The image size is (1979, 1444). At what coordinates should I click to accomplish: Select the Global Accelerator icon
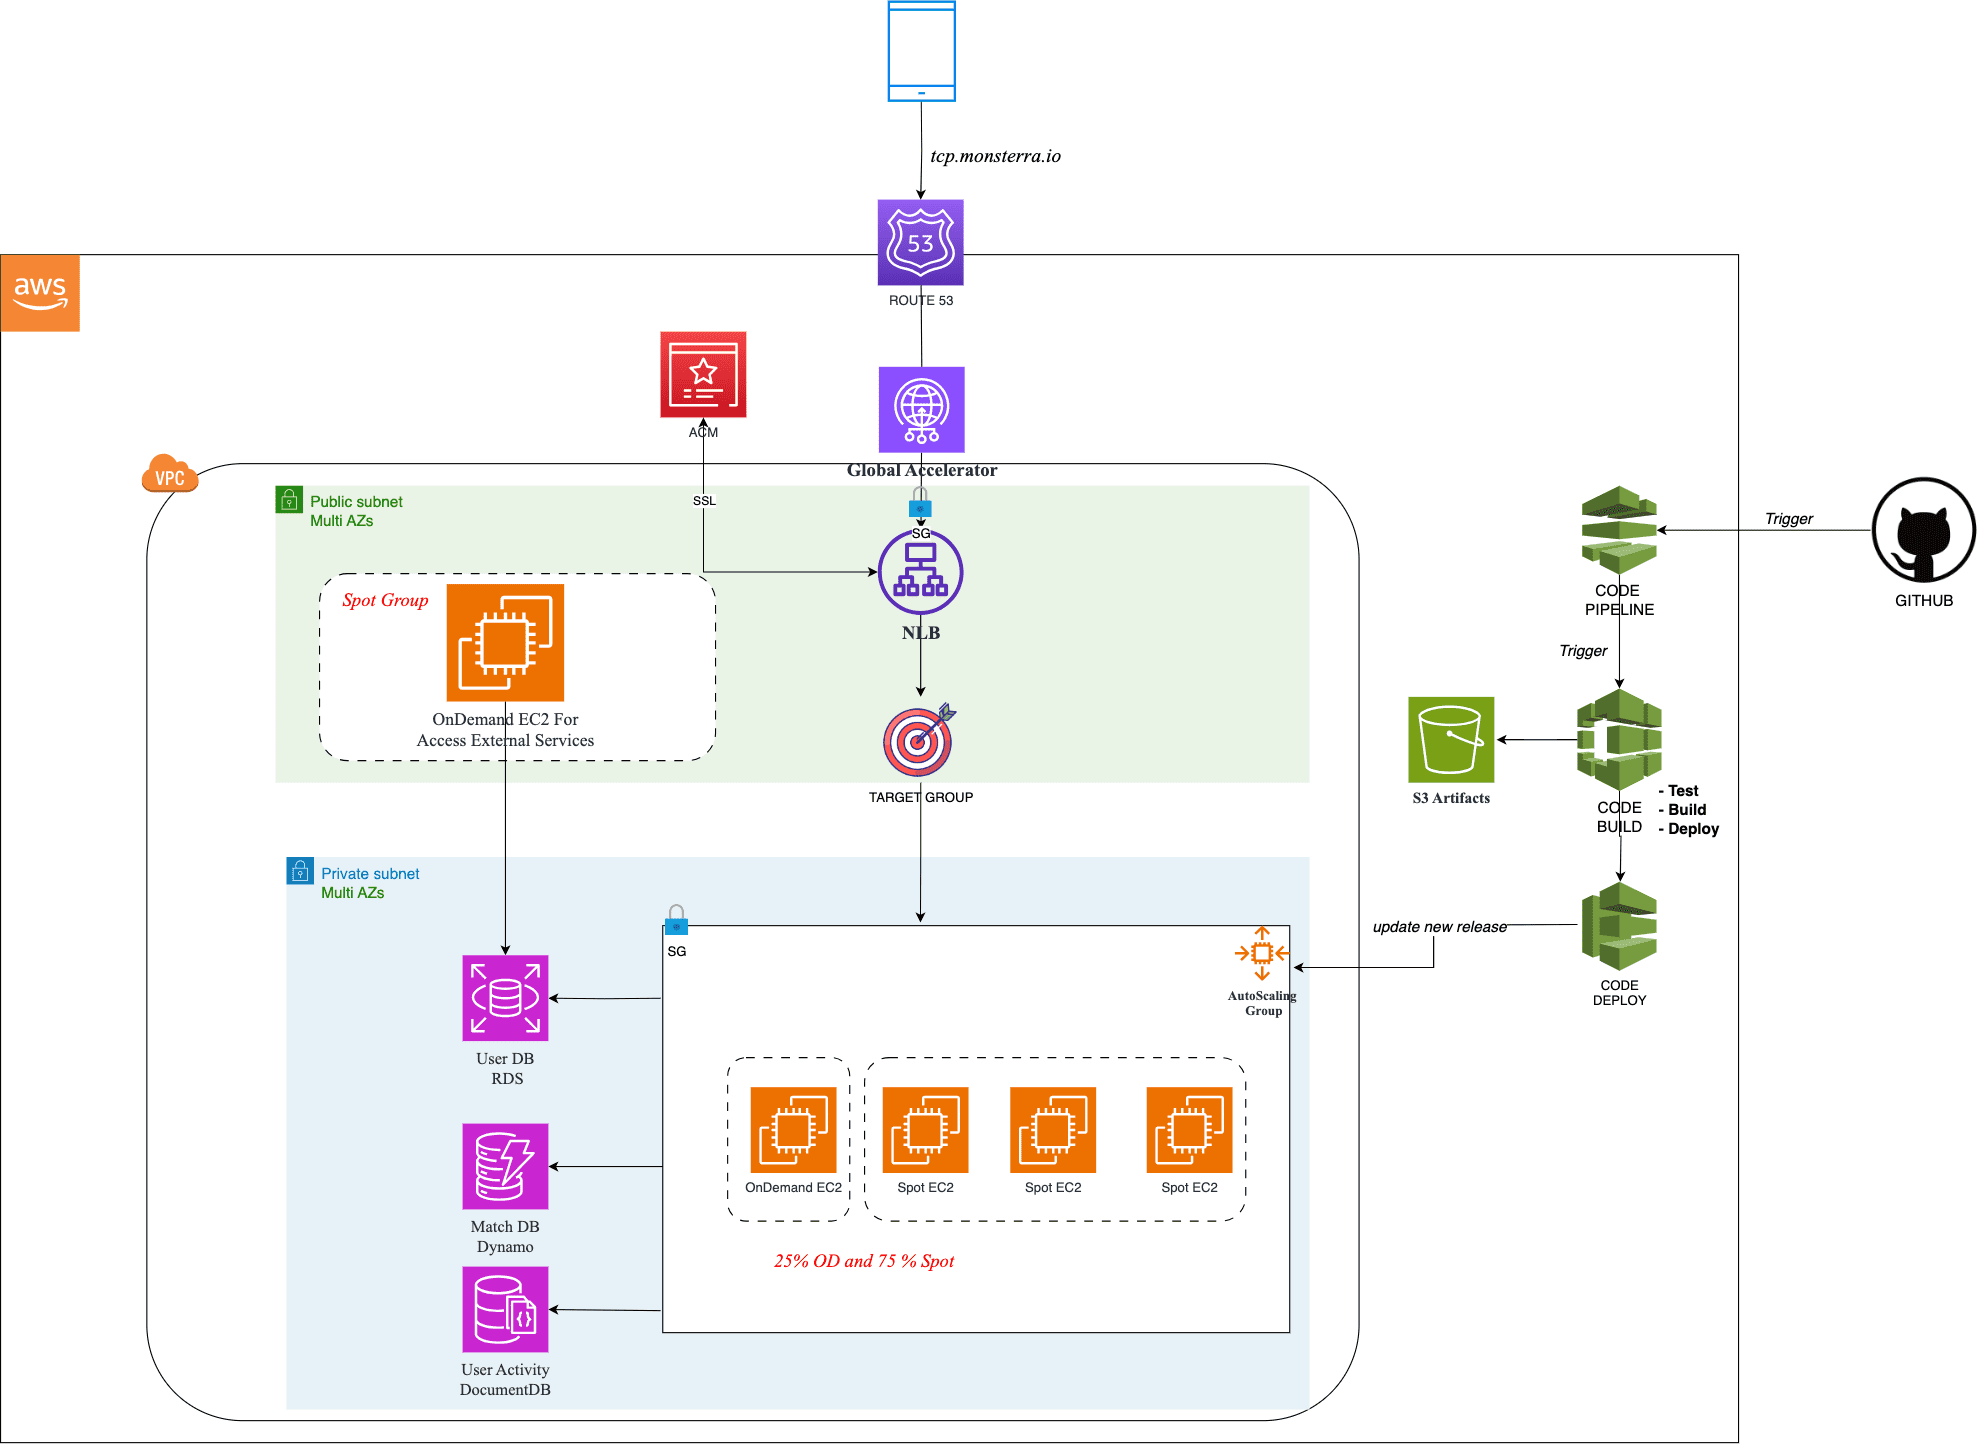[x=921, y=409]
